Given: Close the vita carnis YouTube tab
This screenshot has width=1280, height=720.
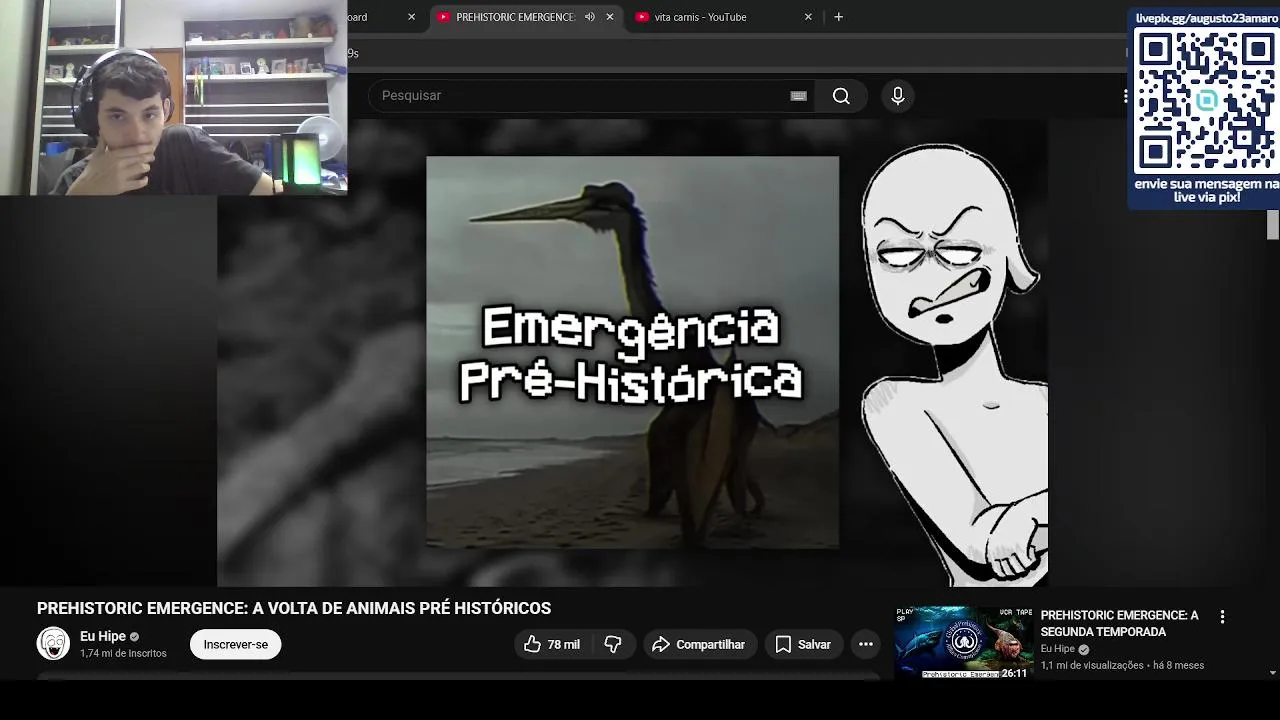Looking at the screenshot, I should click(x=808, y=17).
